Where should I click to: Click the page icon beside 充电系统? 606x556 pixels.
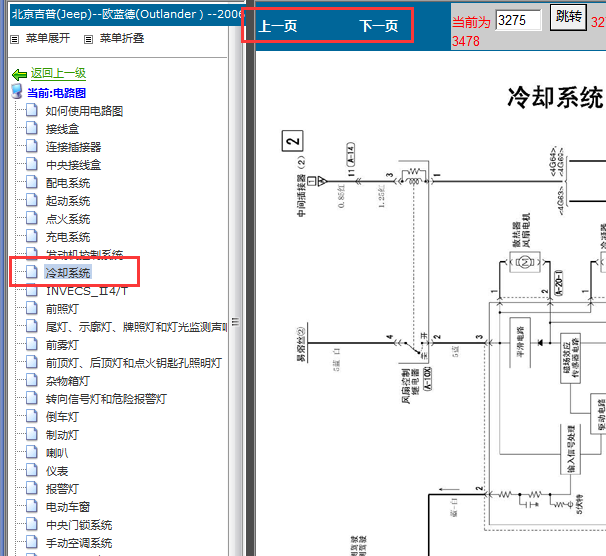[32, 236]
